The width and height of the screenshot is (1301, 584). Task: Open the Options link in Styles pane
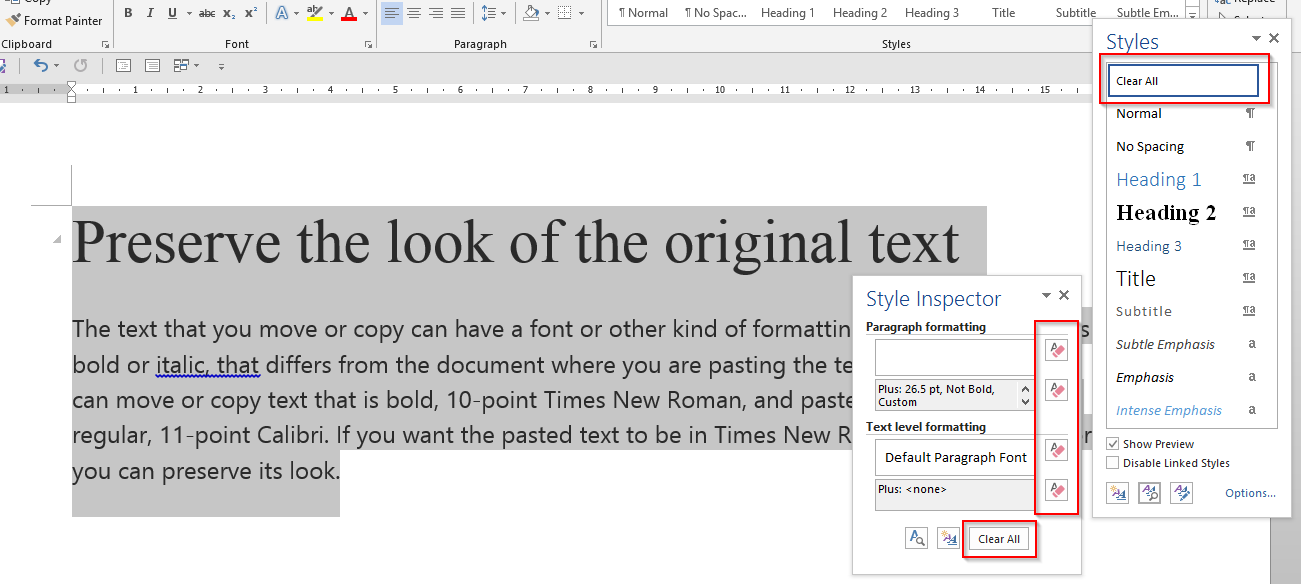1250,493
